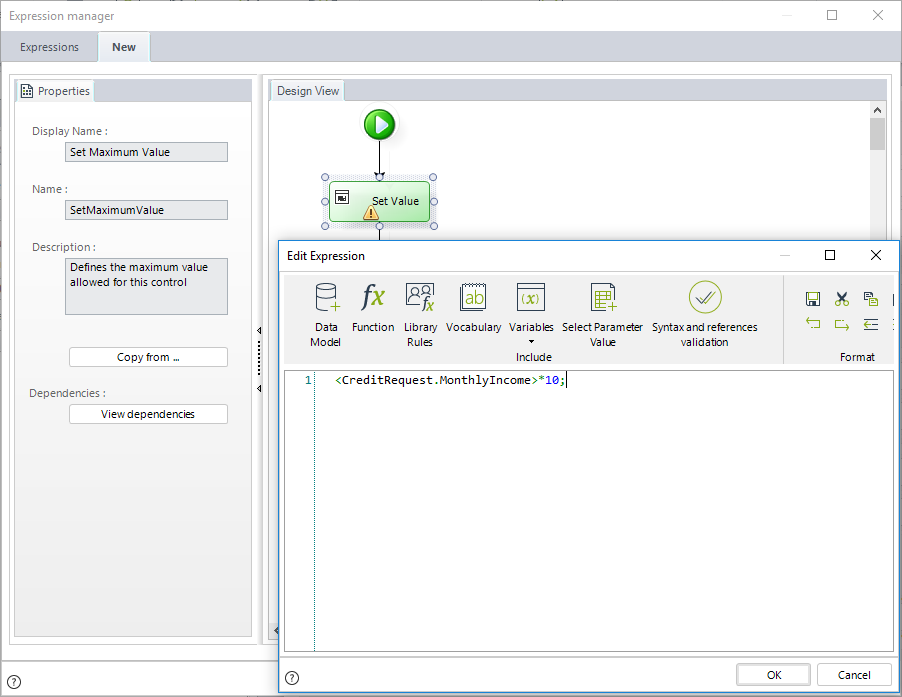Click the Undo arrow icon
Viewport: 902px width, 697px height.
(812, 324)
